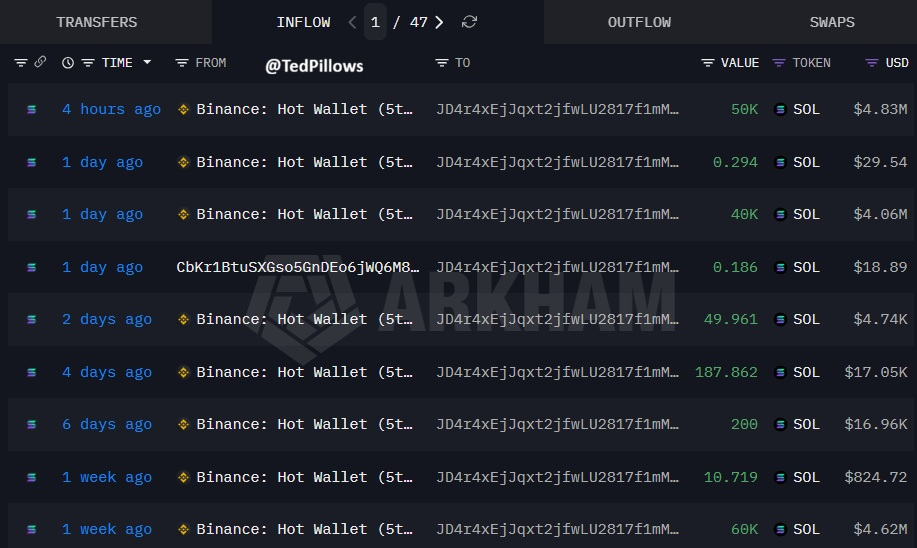Open recipient address in the $16.96K row

pyautogui.click(x=557, y=424)
